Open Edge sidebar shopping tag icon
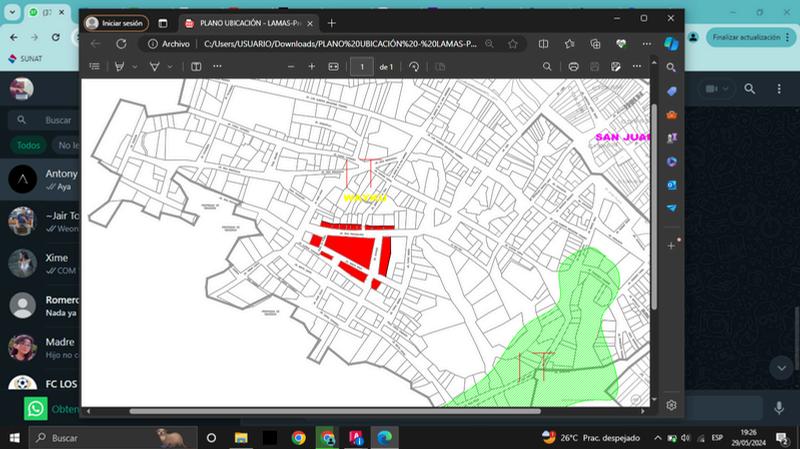Viewport: 800px width, 449px height. 671,91
